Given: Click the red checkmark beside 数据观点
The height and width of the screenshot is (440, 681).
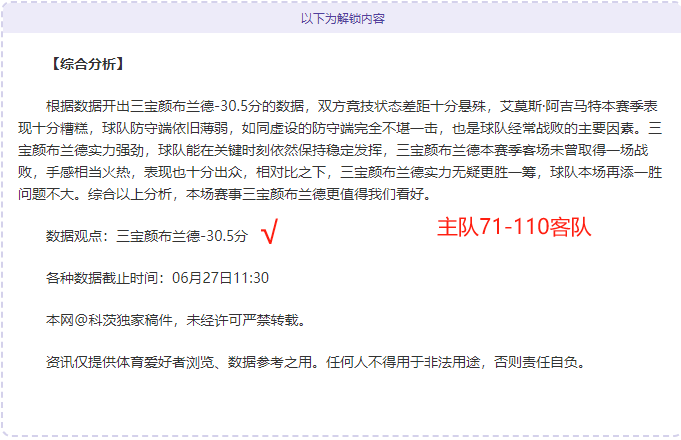Looking at the screenshot, I should (269, 232).
